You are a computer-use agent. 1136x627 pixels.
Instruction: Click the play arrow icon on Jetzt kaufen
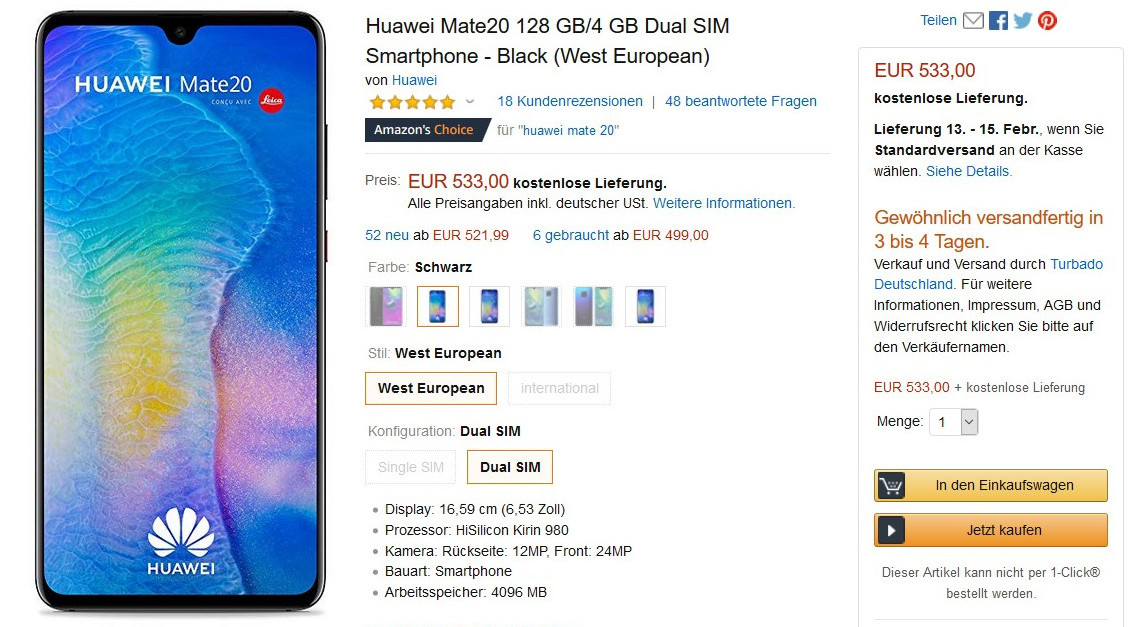891,530
